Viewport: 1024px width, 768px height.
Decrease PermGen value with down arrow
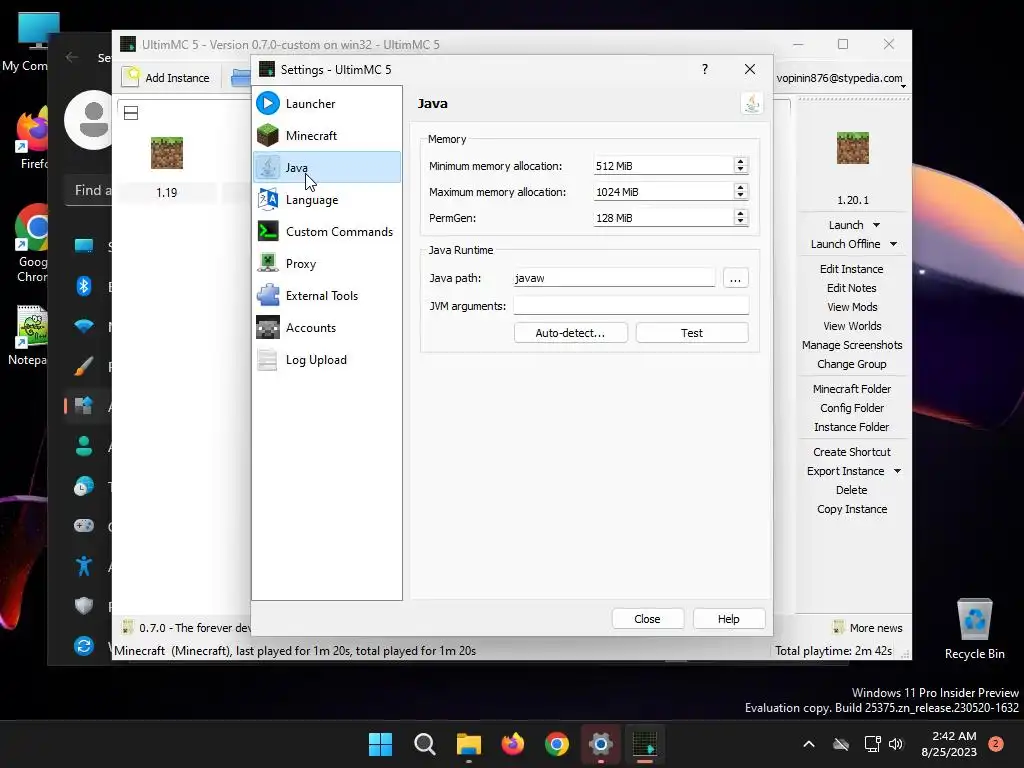click(x=740, y=222)
